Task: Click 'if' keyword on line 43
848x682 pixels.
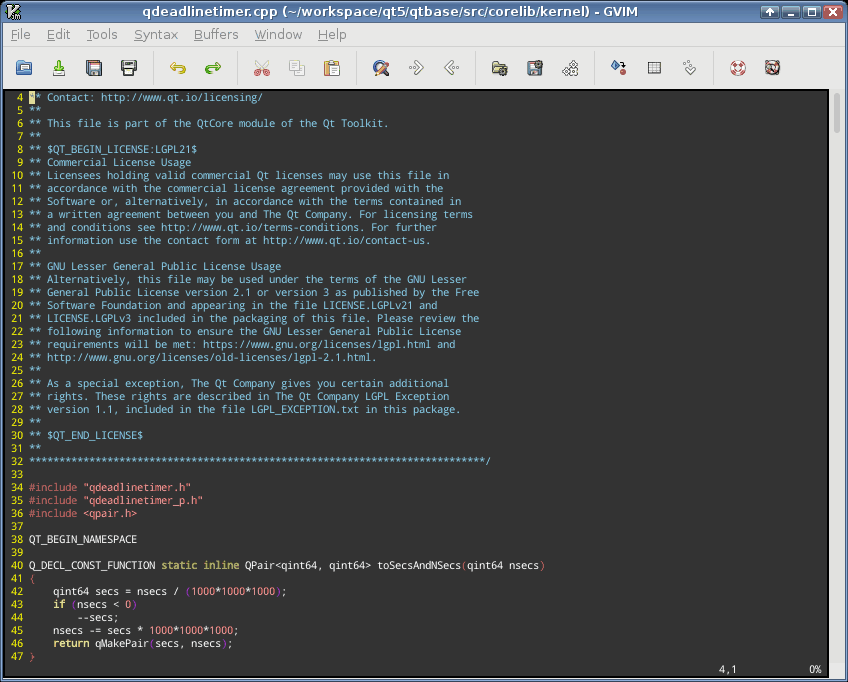Action: pyautogui.click(x=59, y=604)
